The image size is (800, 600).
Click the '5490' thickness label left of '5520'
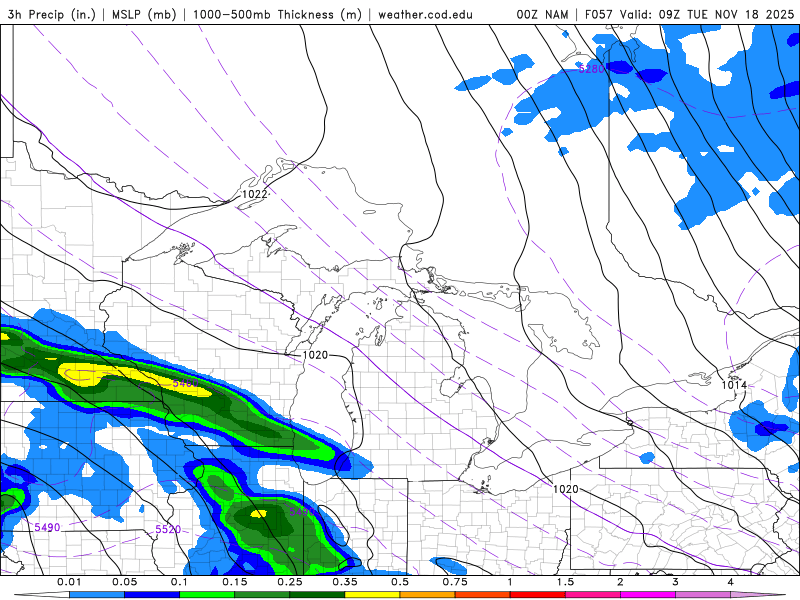47,527
